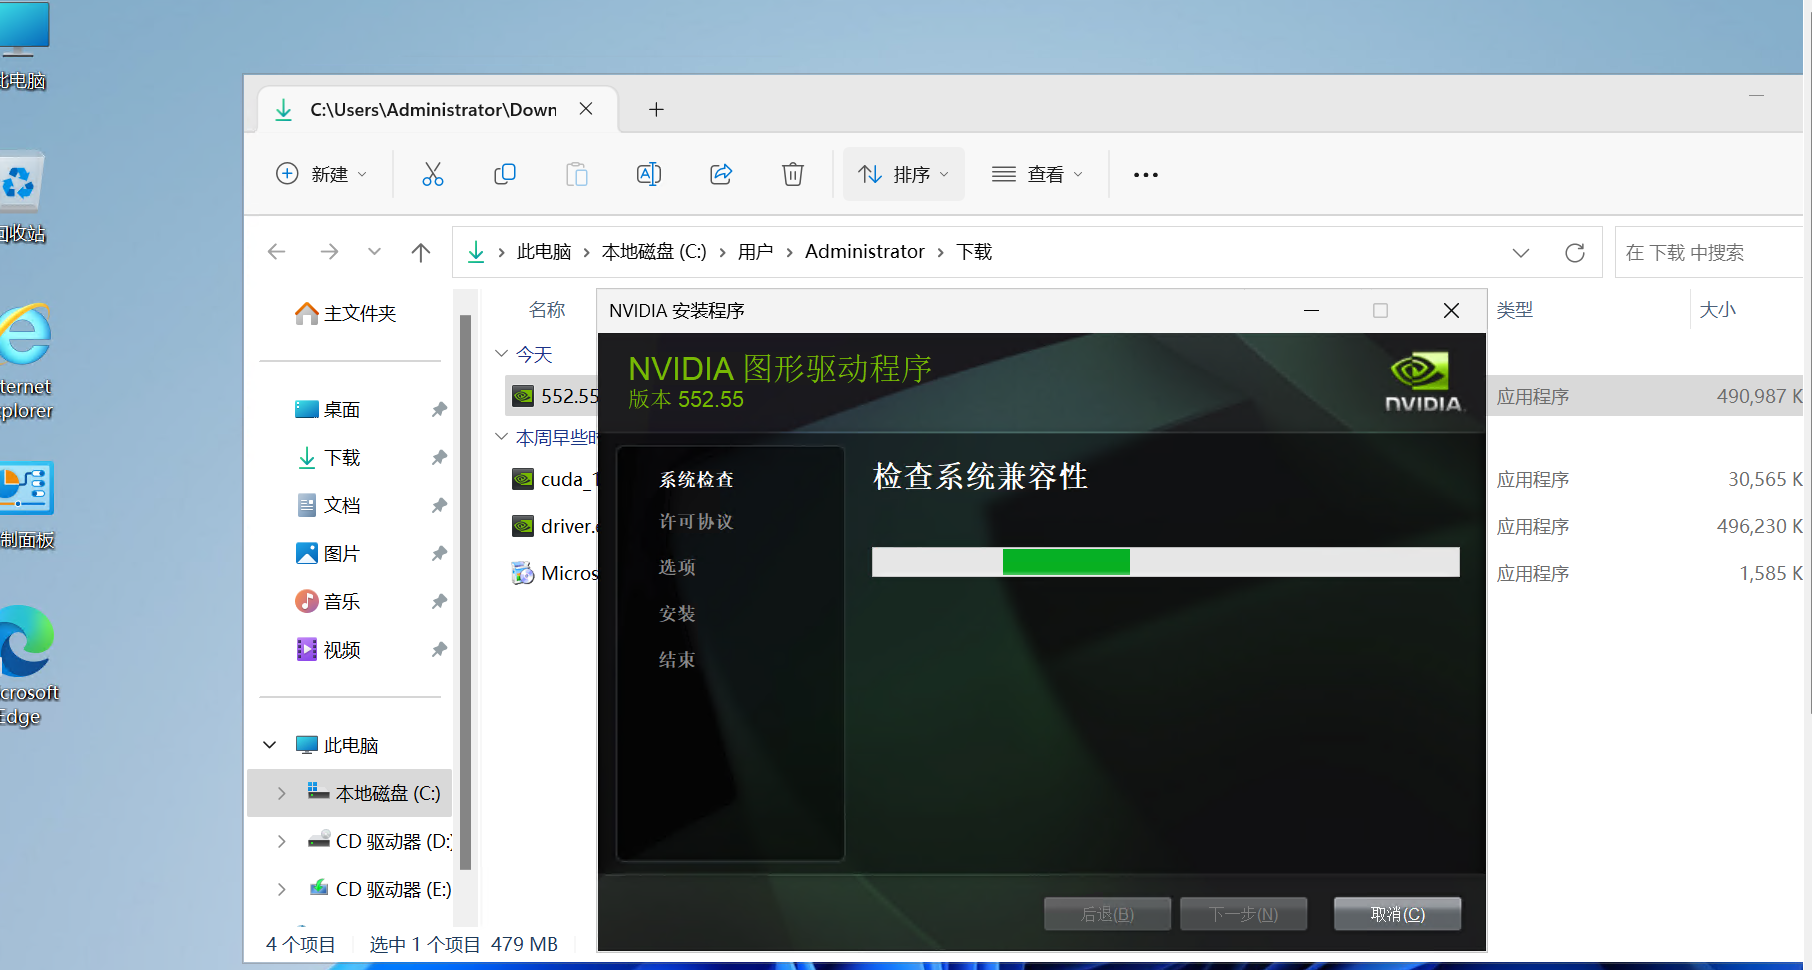The image size is (1812, 970).
Task: Click 本地磁盘 (C:) in the breadcrumb
Action: click(x=654, y=252)
